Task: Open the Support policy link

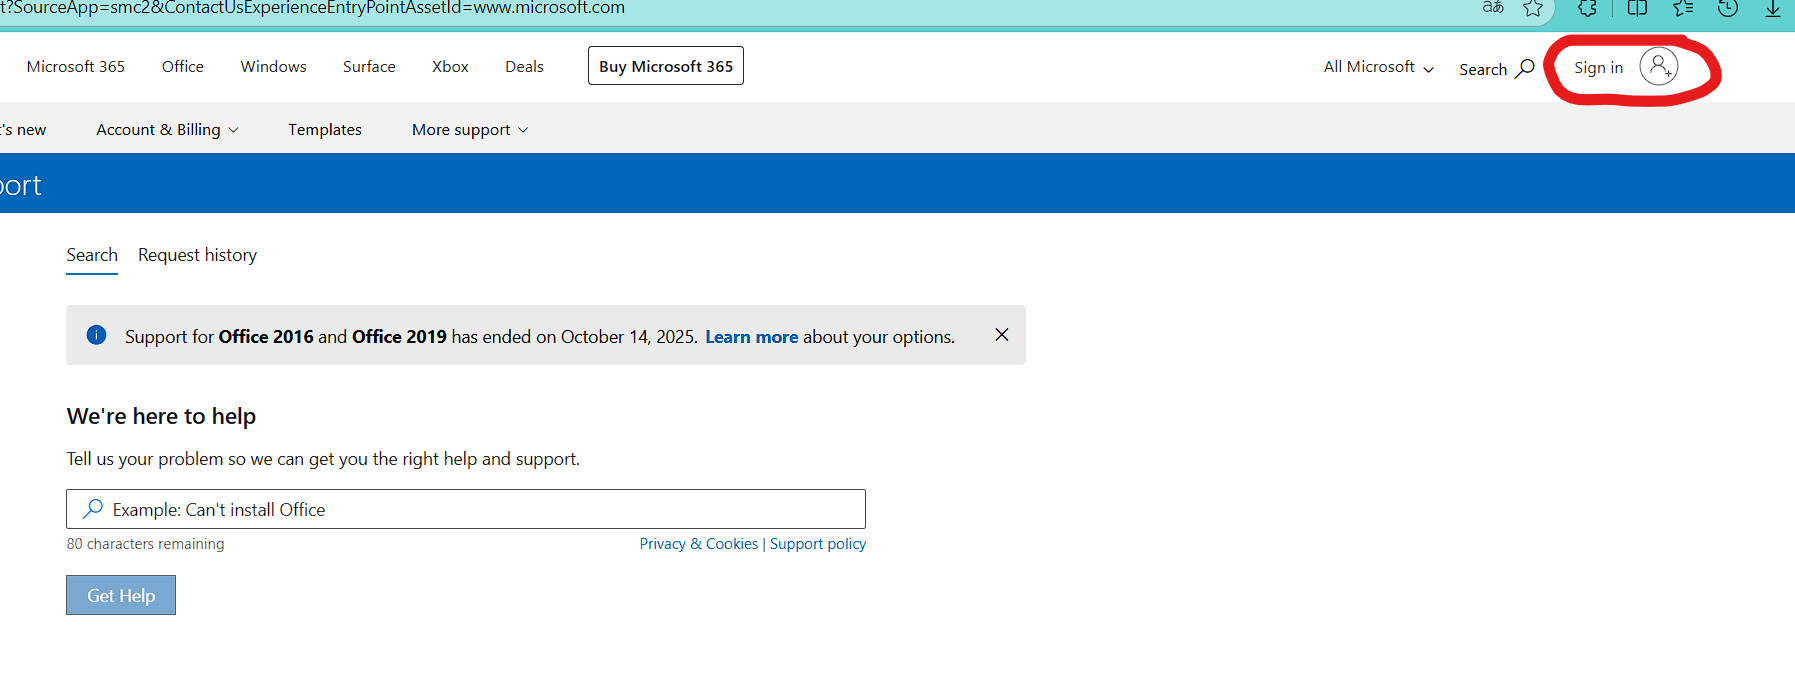Action: point(818,544)
